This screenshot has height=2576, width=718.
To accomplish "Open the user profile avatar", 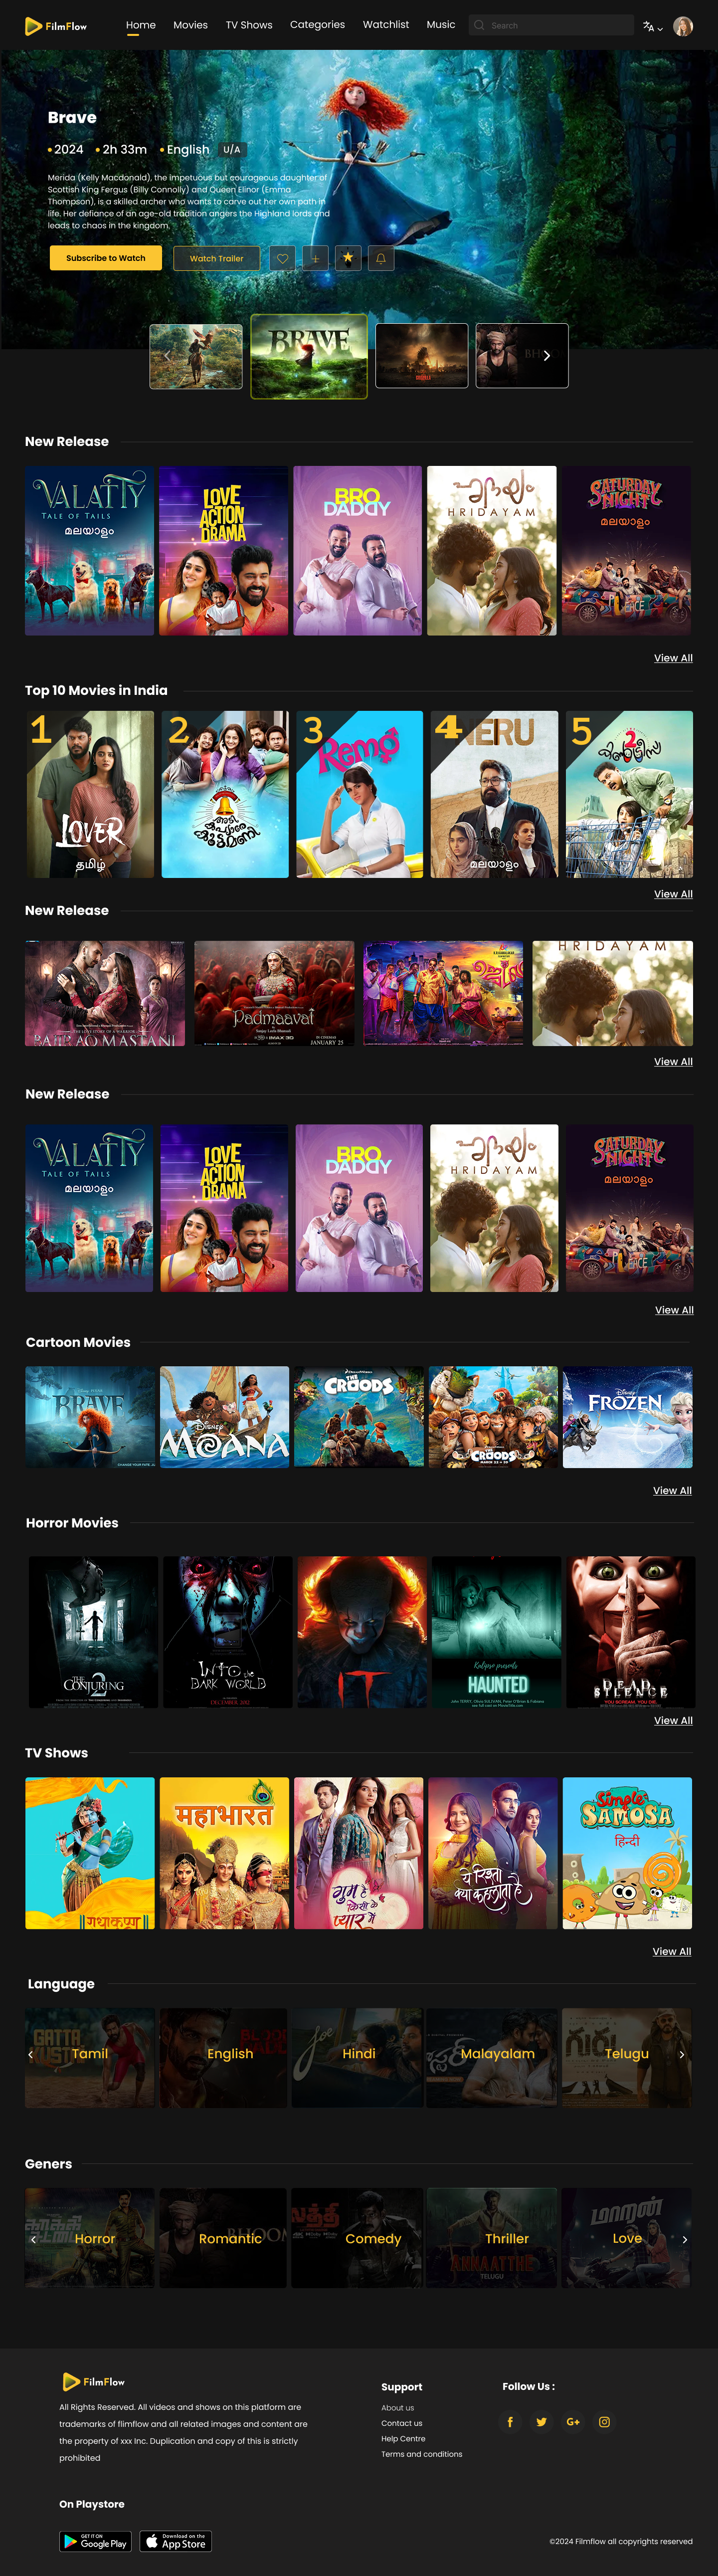I will [683, 26].
